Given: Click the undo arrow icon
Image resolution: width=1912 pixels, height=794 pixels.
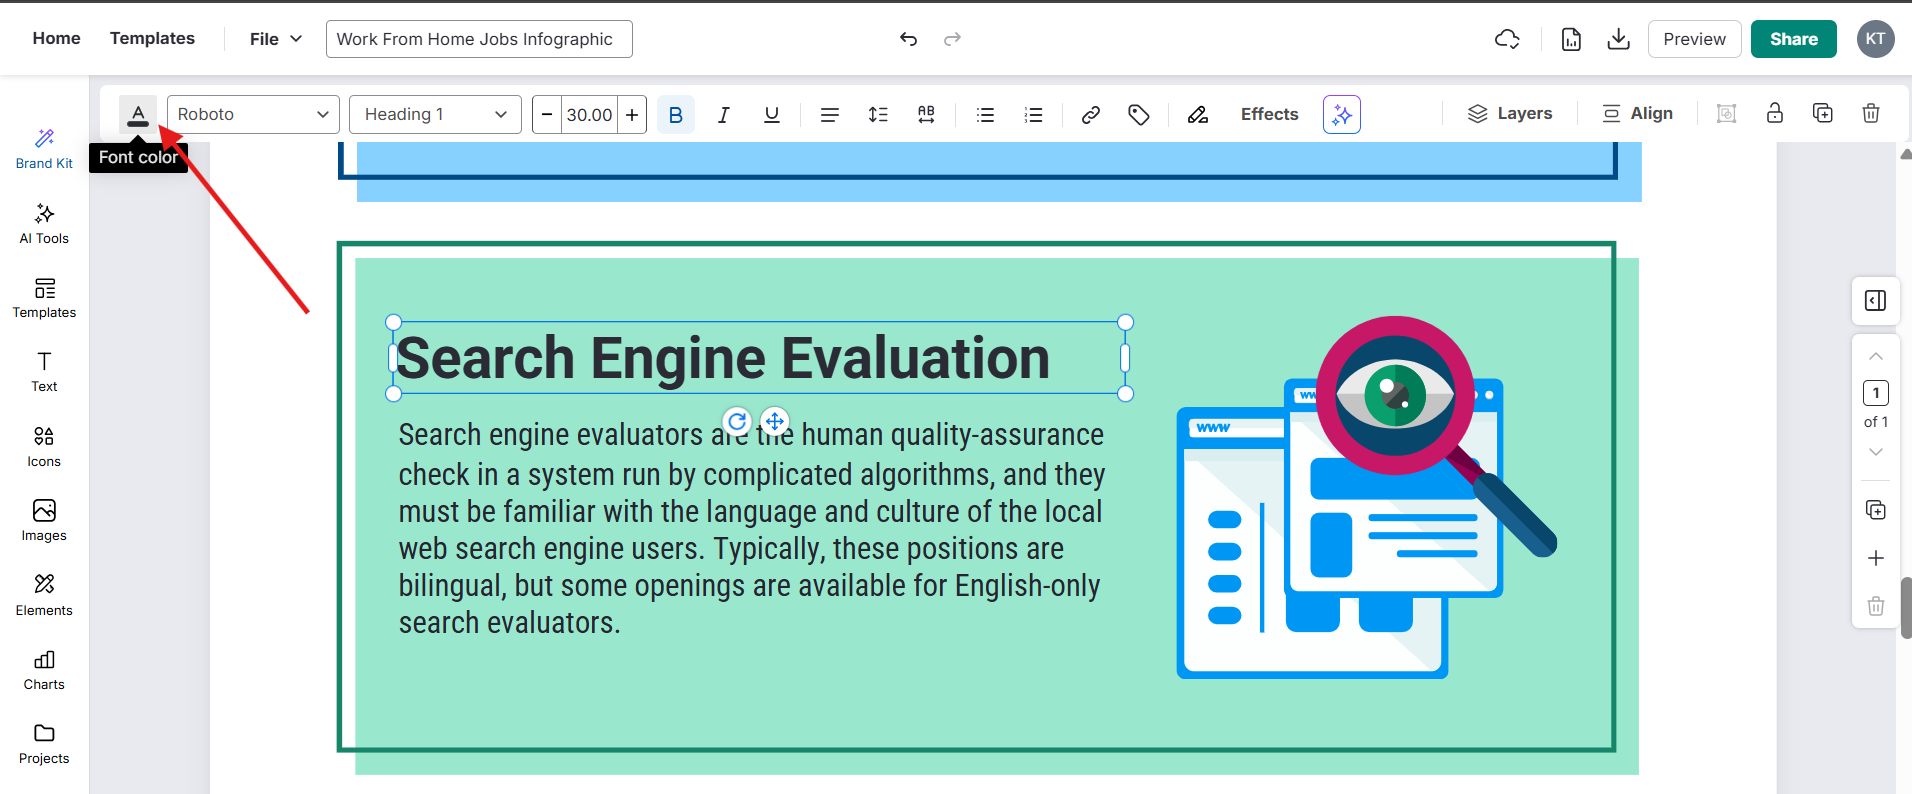Looking at the screenshot, I should [x=908, y=39].
